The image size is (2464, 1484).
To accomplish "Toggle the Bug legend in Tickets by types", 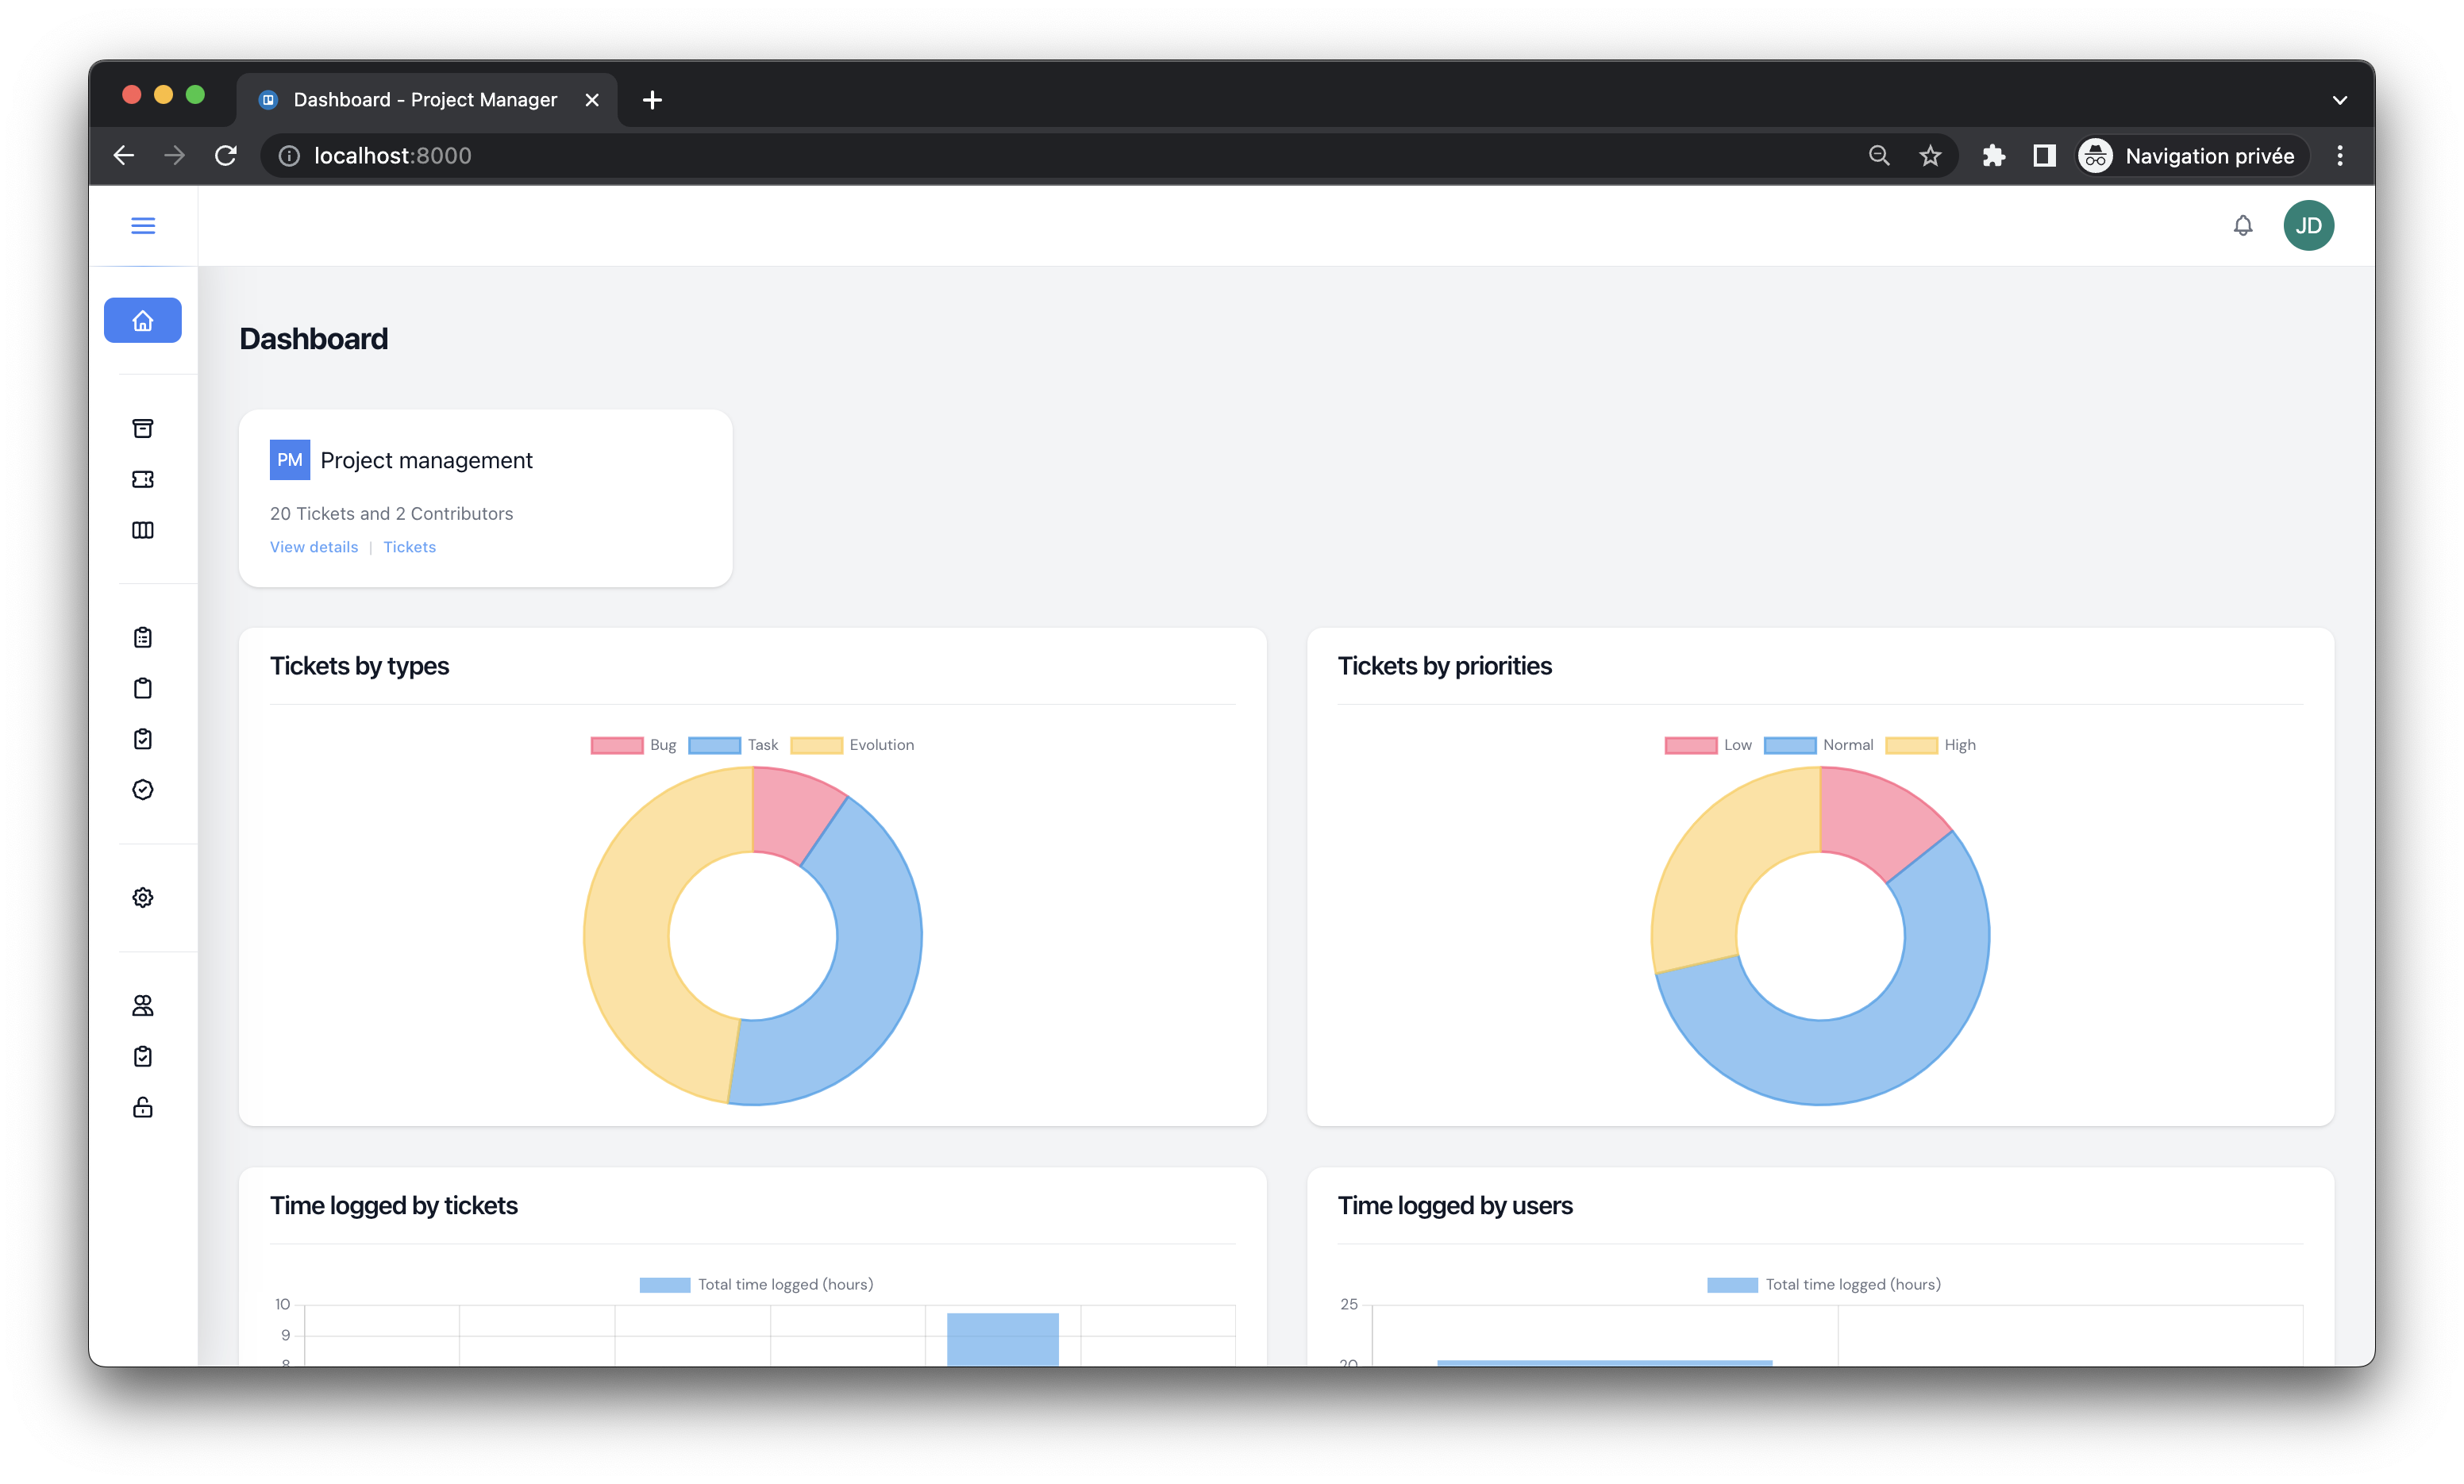I will point(633,745).
